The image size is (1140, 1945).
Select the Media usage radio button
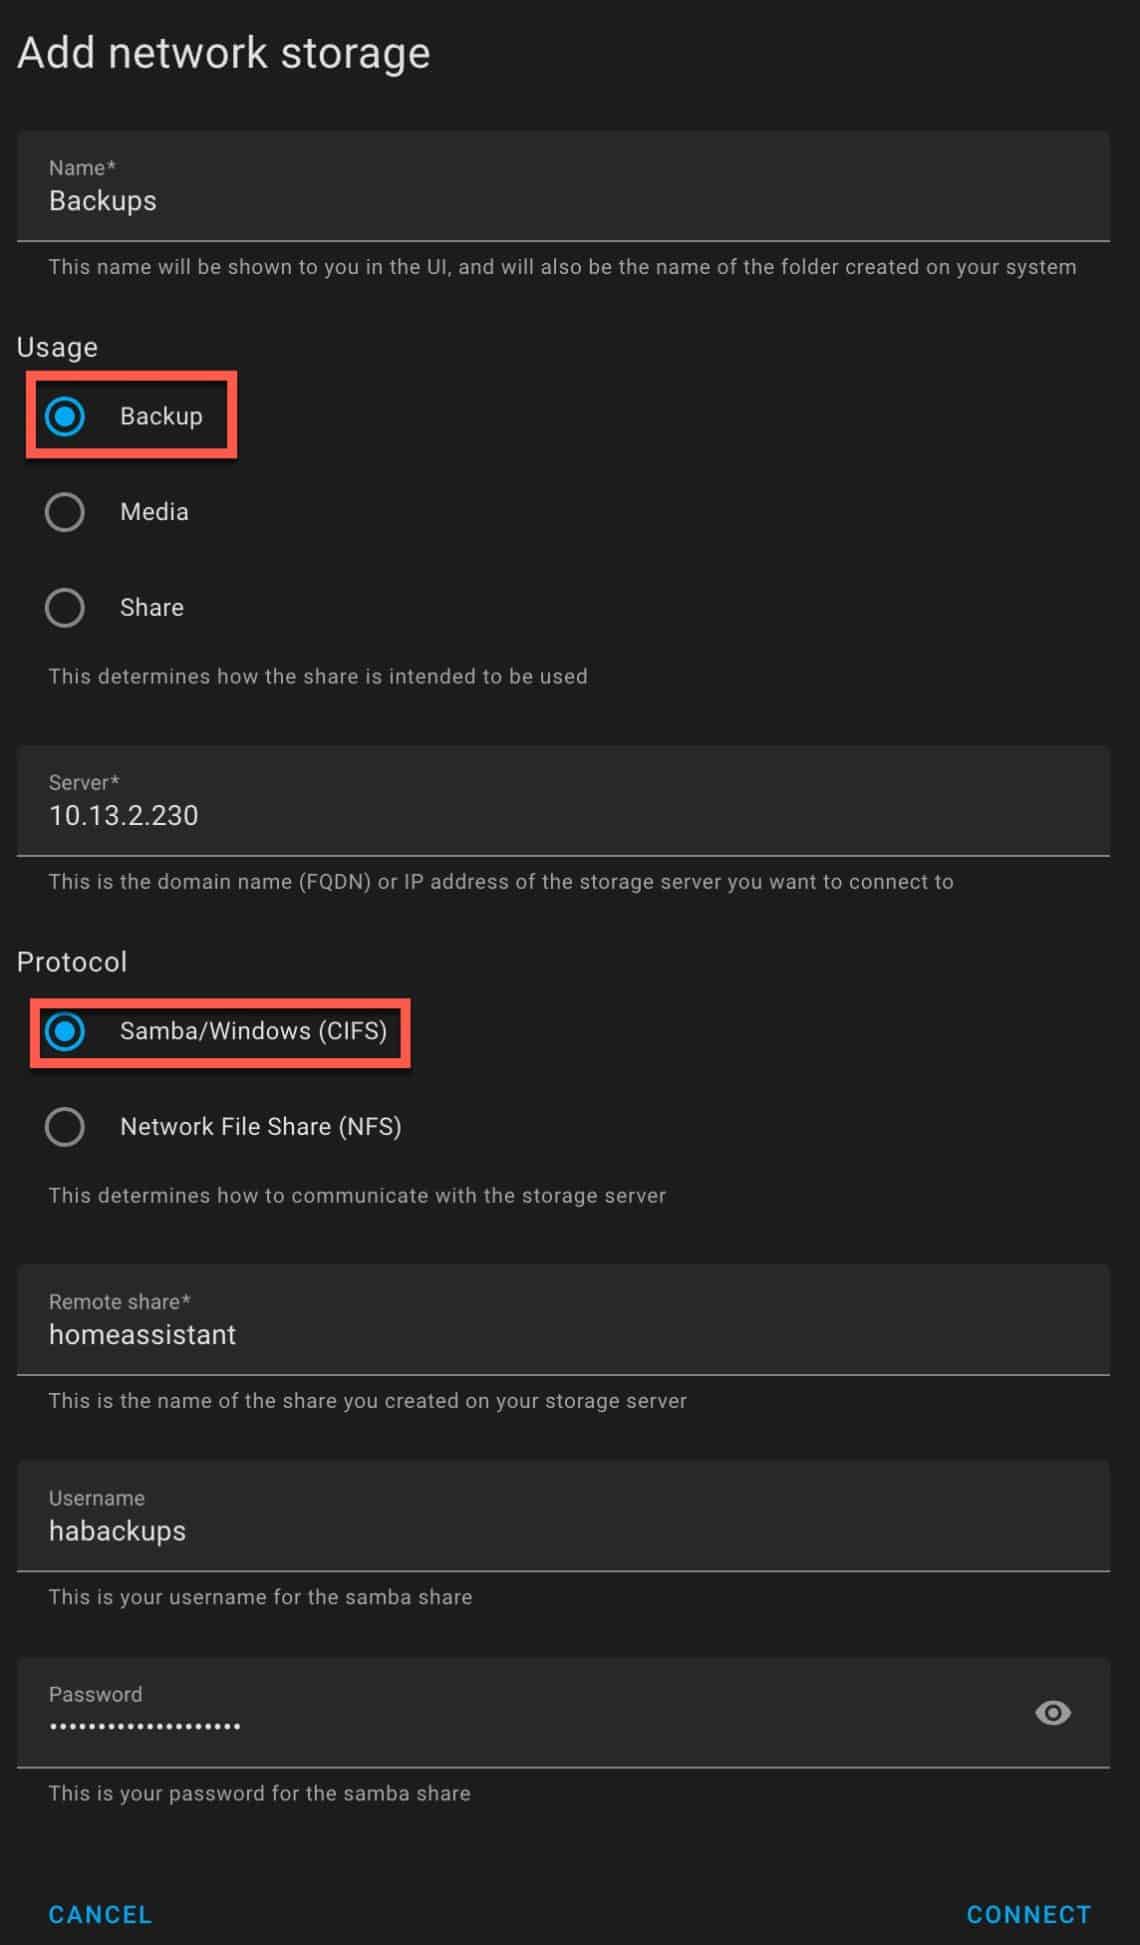(x=64, y=511)
